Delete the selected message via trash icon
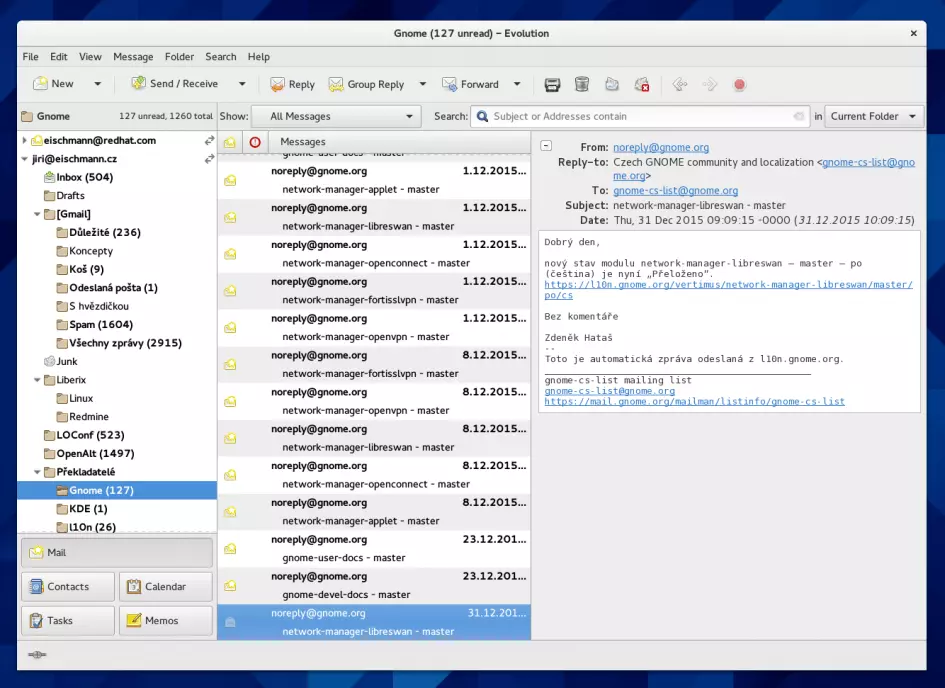The image size is (945, 688). click(x=581, y=84)
